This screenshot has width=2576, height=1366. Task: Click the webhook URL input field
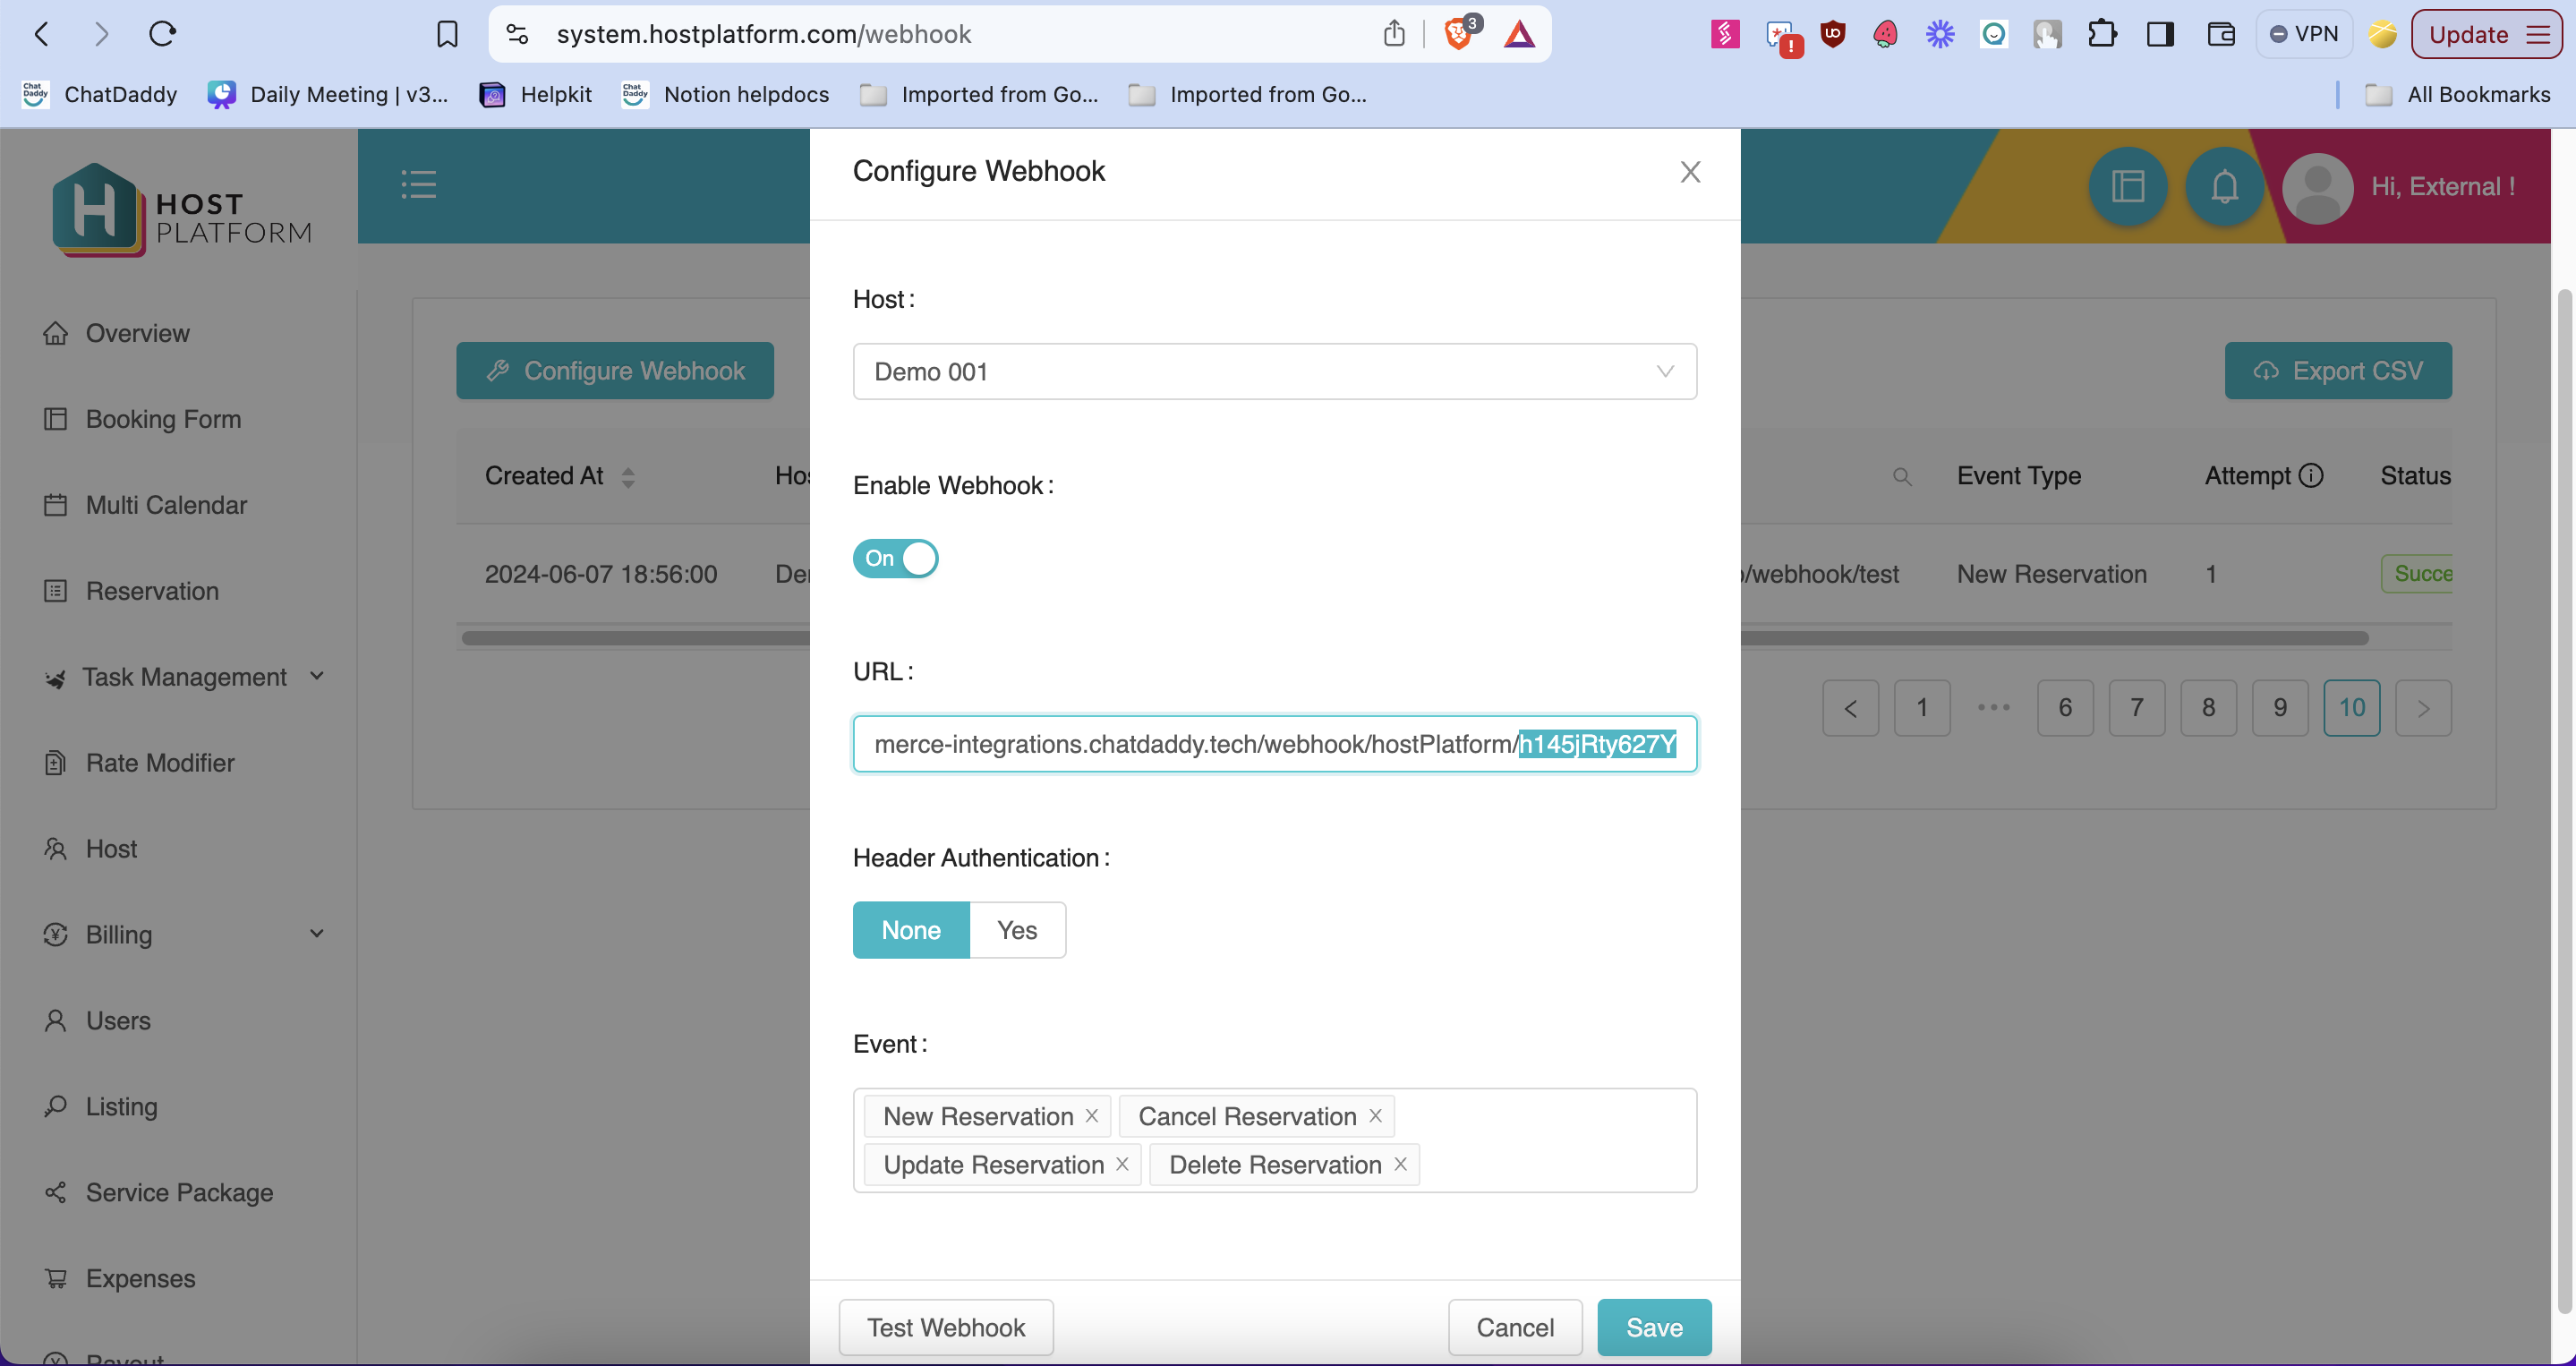point(1274,744)
